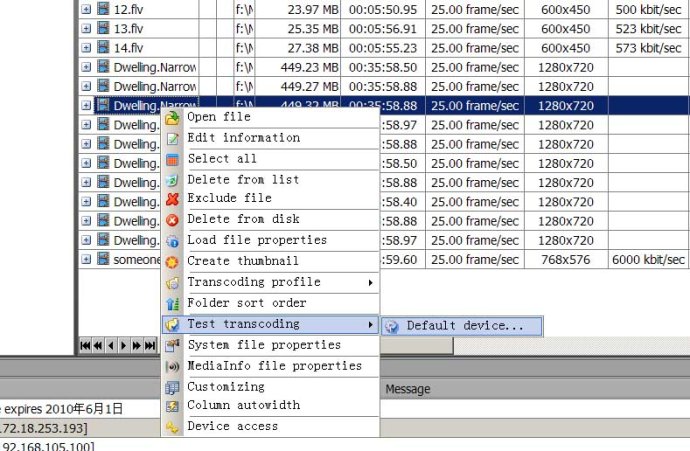The height and width of the screenshot is (451, 690).
Task: Choose Default device... from submenu
Action: 462,326
